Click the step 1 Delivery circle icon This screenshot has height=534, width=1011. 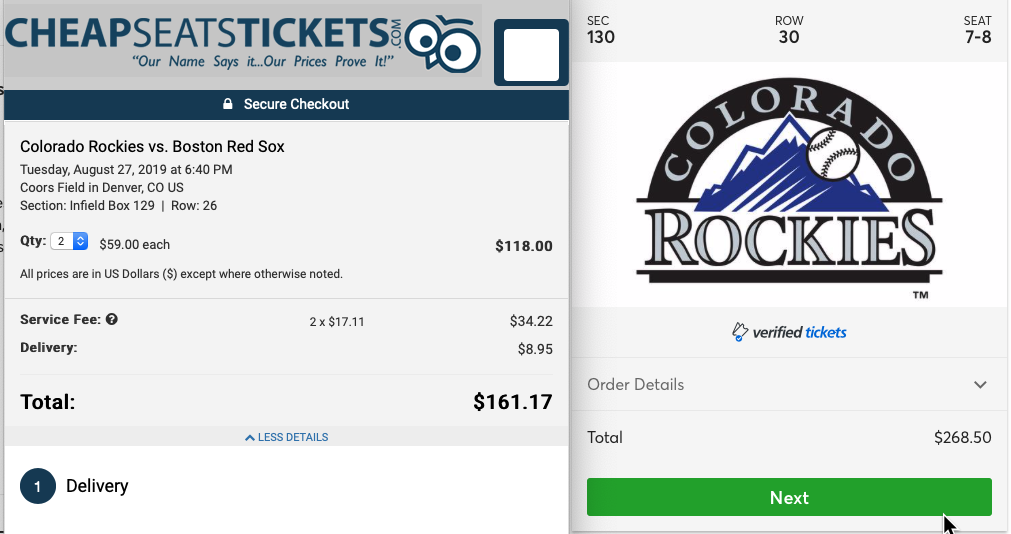click(37, 486)
